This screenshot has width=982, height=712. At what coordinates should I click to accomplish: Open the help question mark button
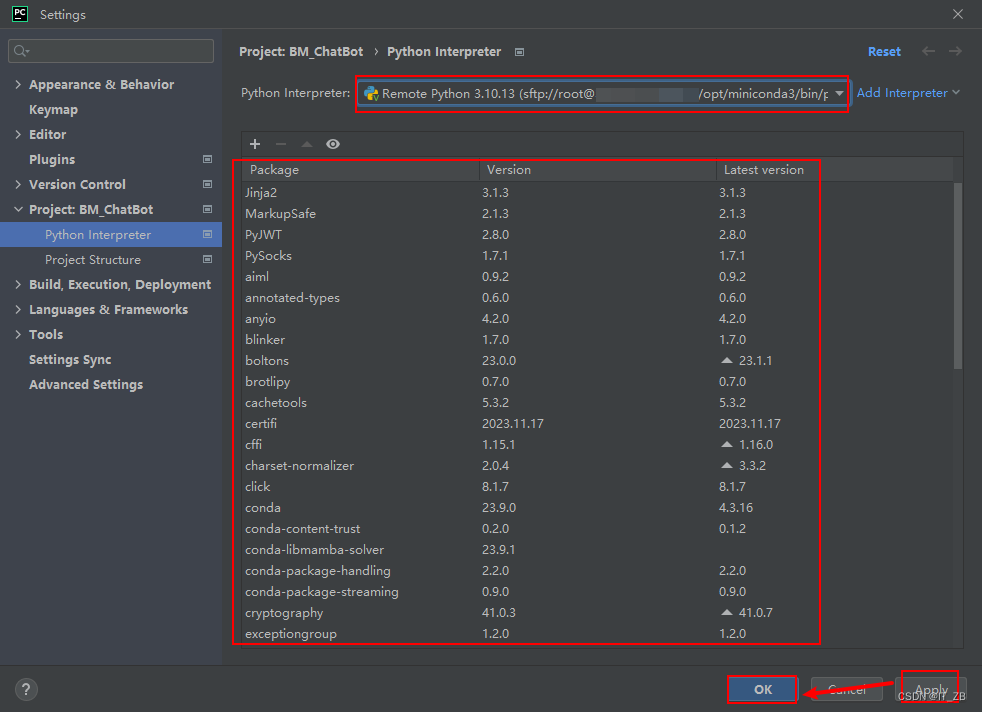[26, 689]
